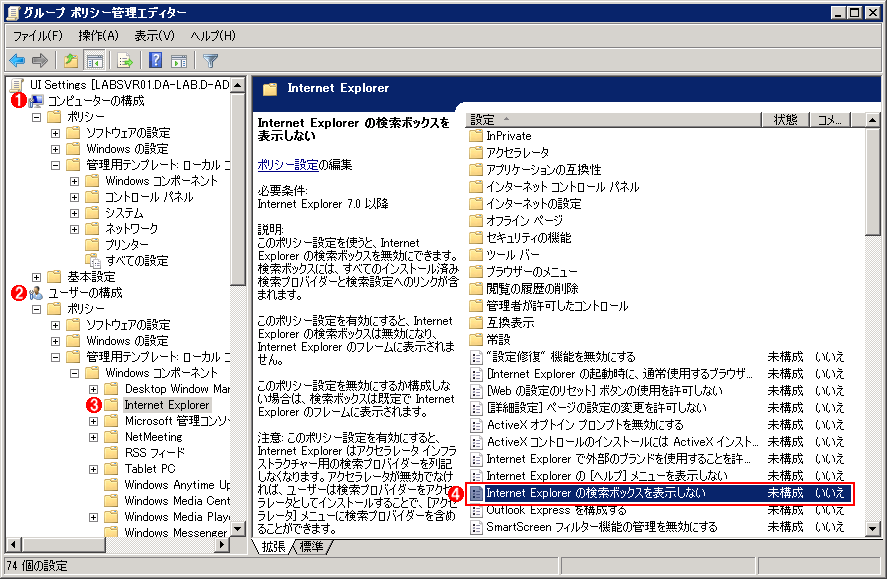Click the tree's horizontal scroll-right arrow
This screenshot has width=887, height=579.
click(x=222, y=545)
